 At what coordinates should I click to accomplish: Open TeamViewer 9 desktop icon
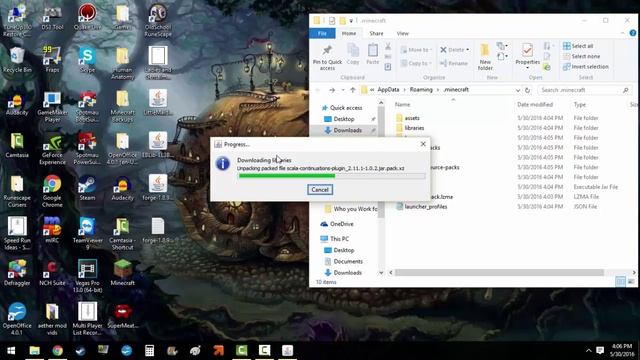pos(87,234)
